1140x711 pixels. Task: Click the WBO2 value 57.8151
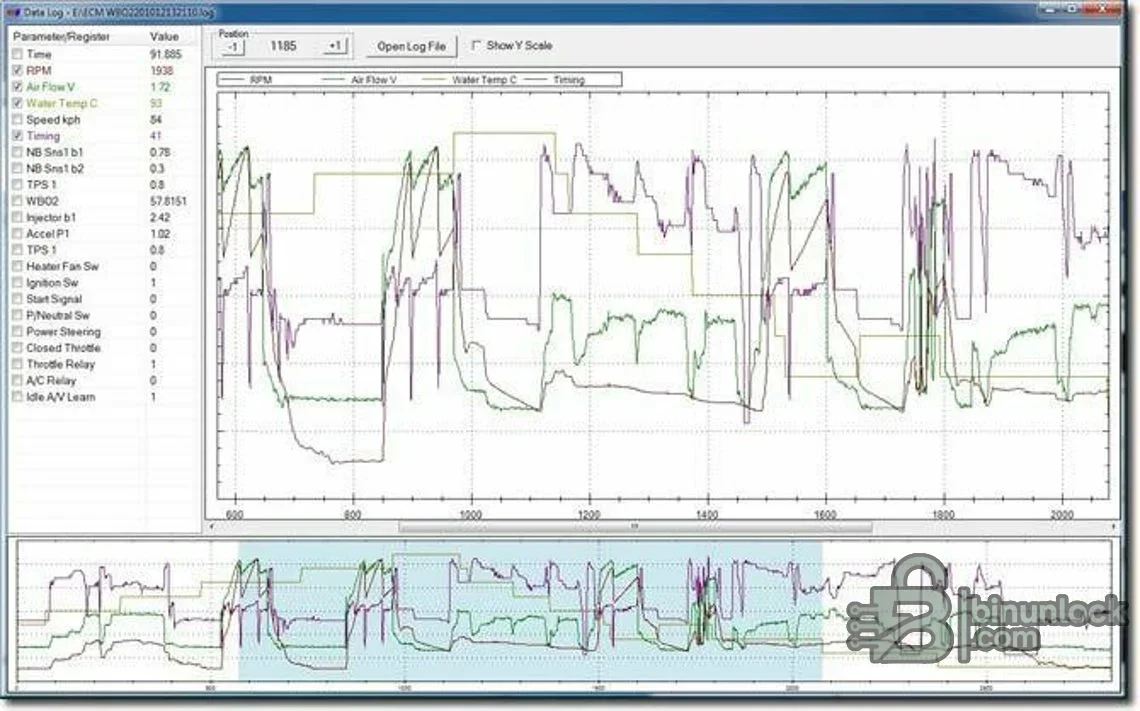168,201
